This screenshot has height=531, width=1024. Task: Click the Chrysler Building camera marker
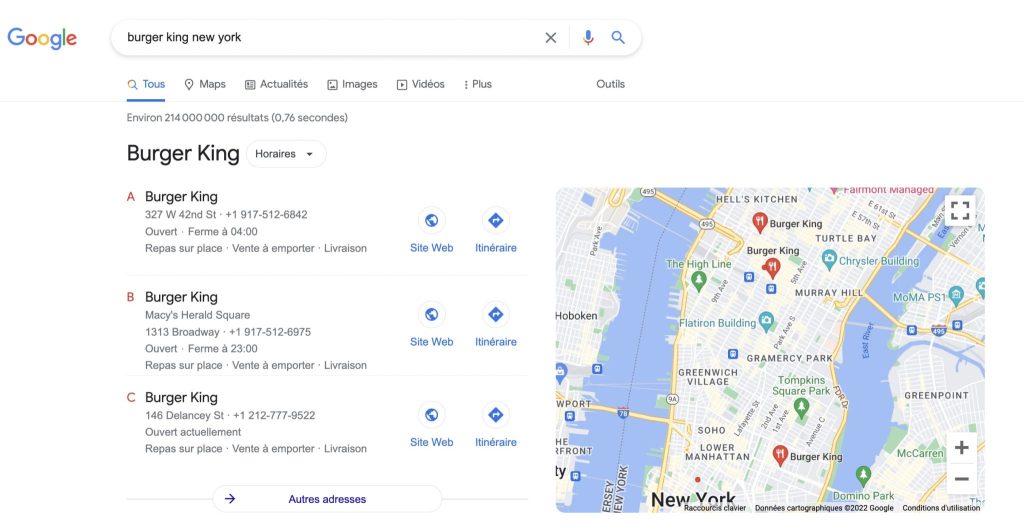(829, 260)
